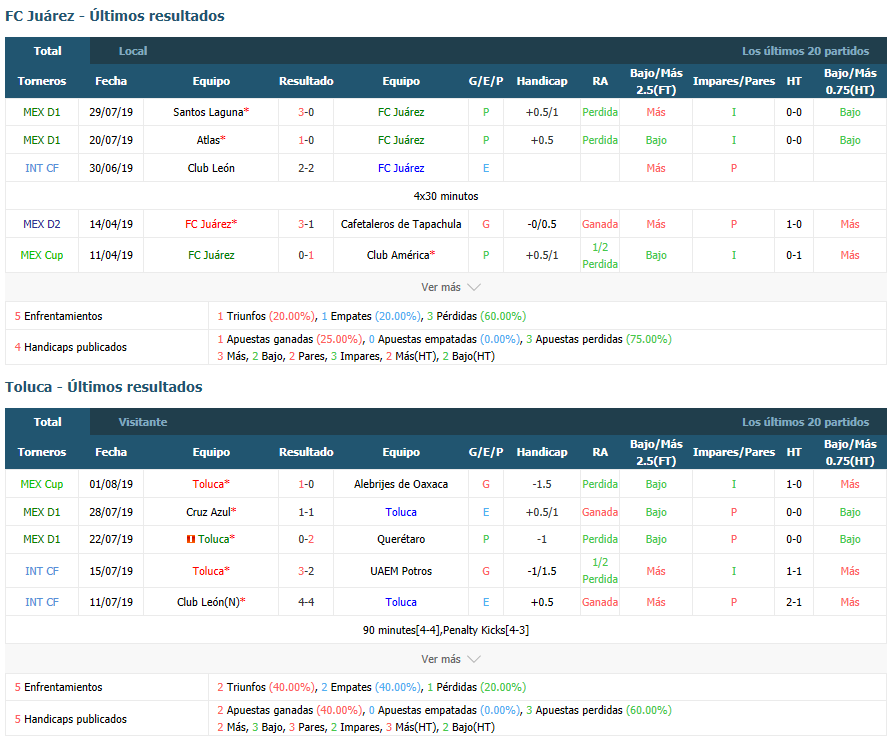Open the Querétaro team link
The width and height of the screenshot is (895, 742).
click(401, 539)
